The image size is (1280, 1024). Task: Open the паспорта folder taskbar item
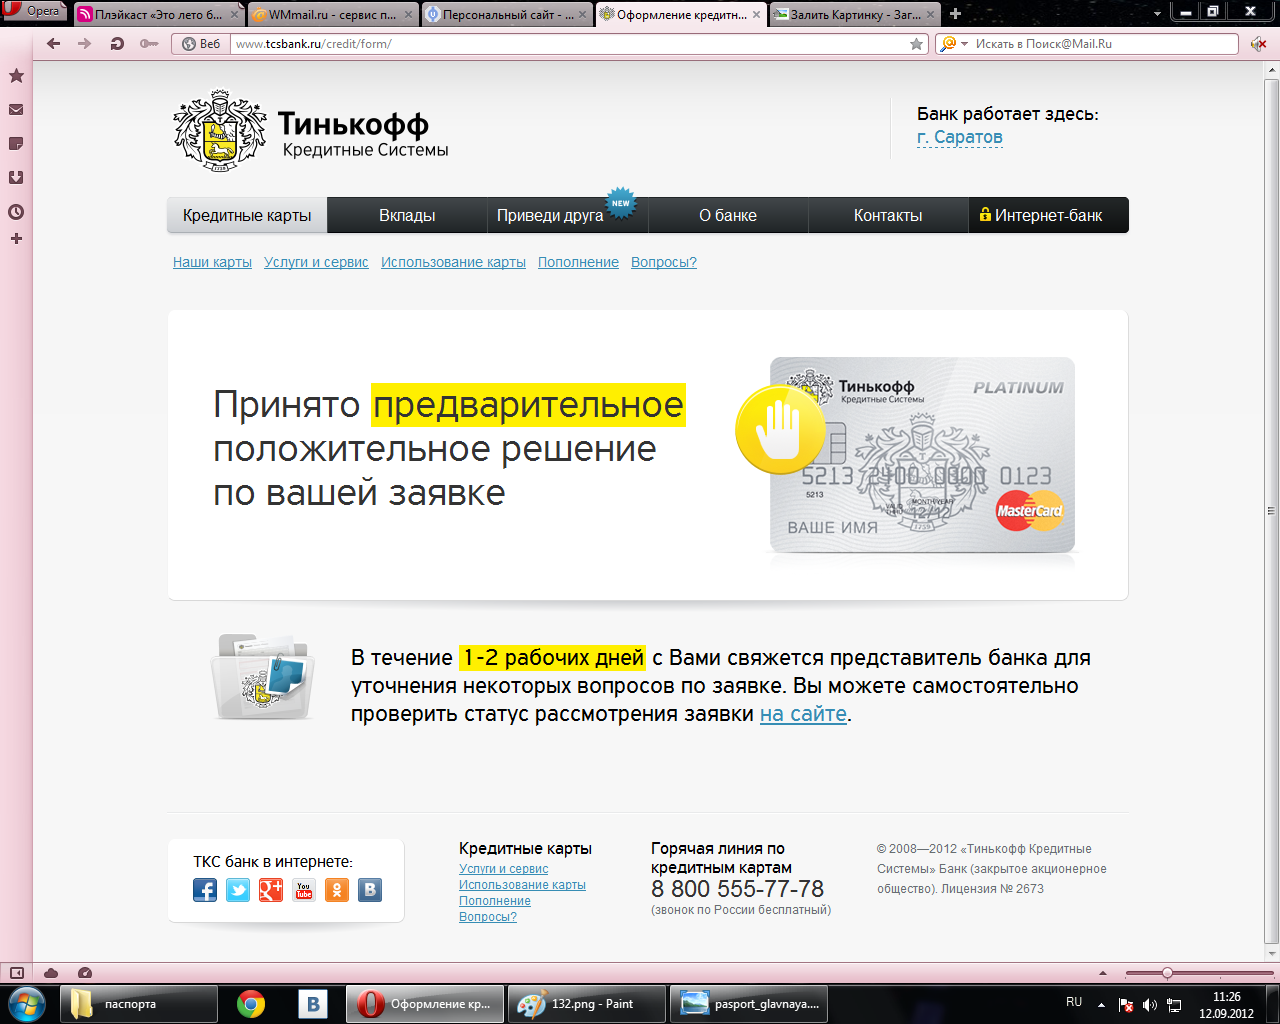(139, 1004)
